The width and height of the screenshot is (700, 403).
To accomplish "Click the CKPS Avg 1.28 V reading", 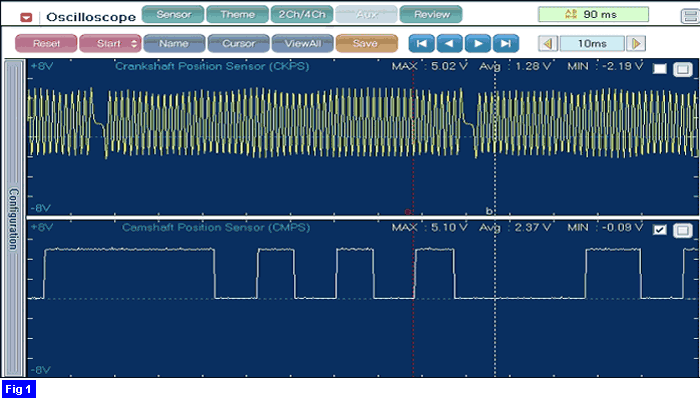I will (515, 66).
